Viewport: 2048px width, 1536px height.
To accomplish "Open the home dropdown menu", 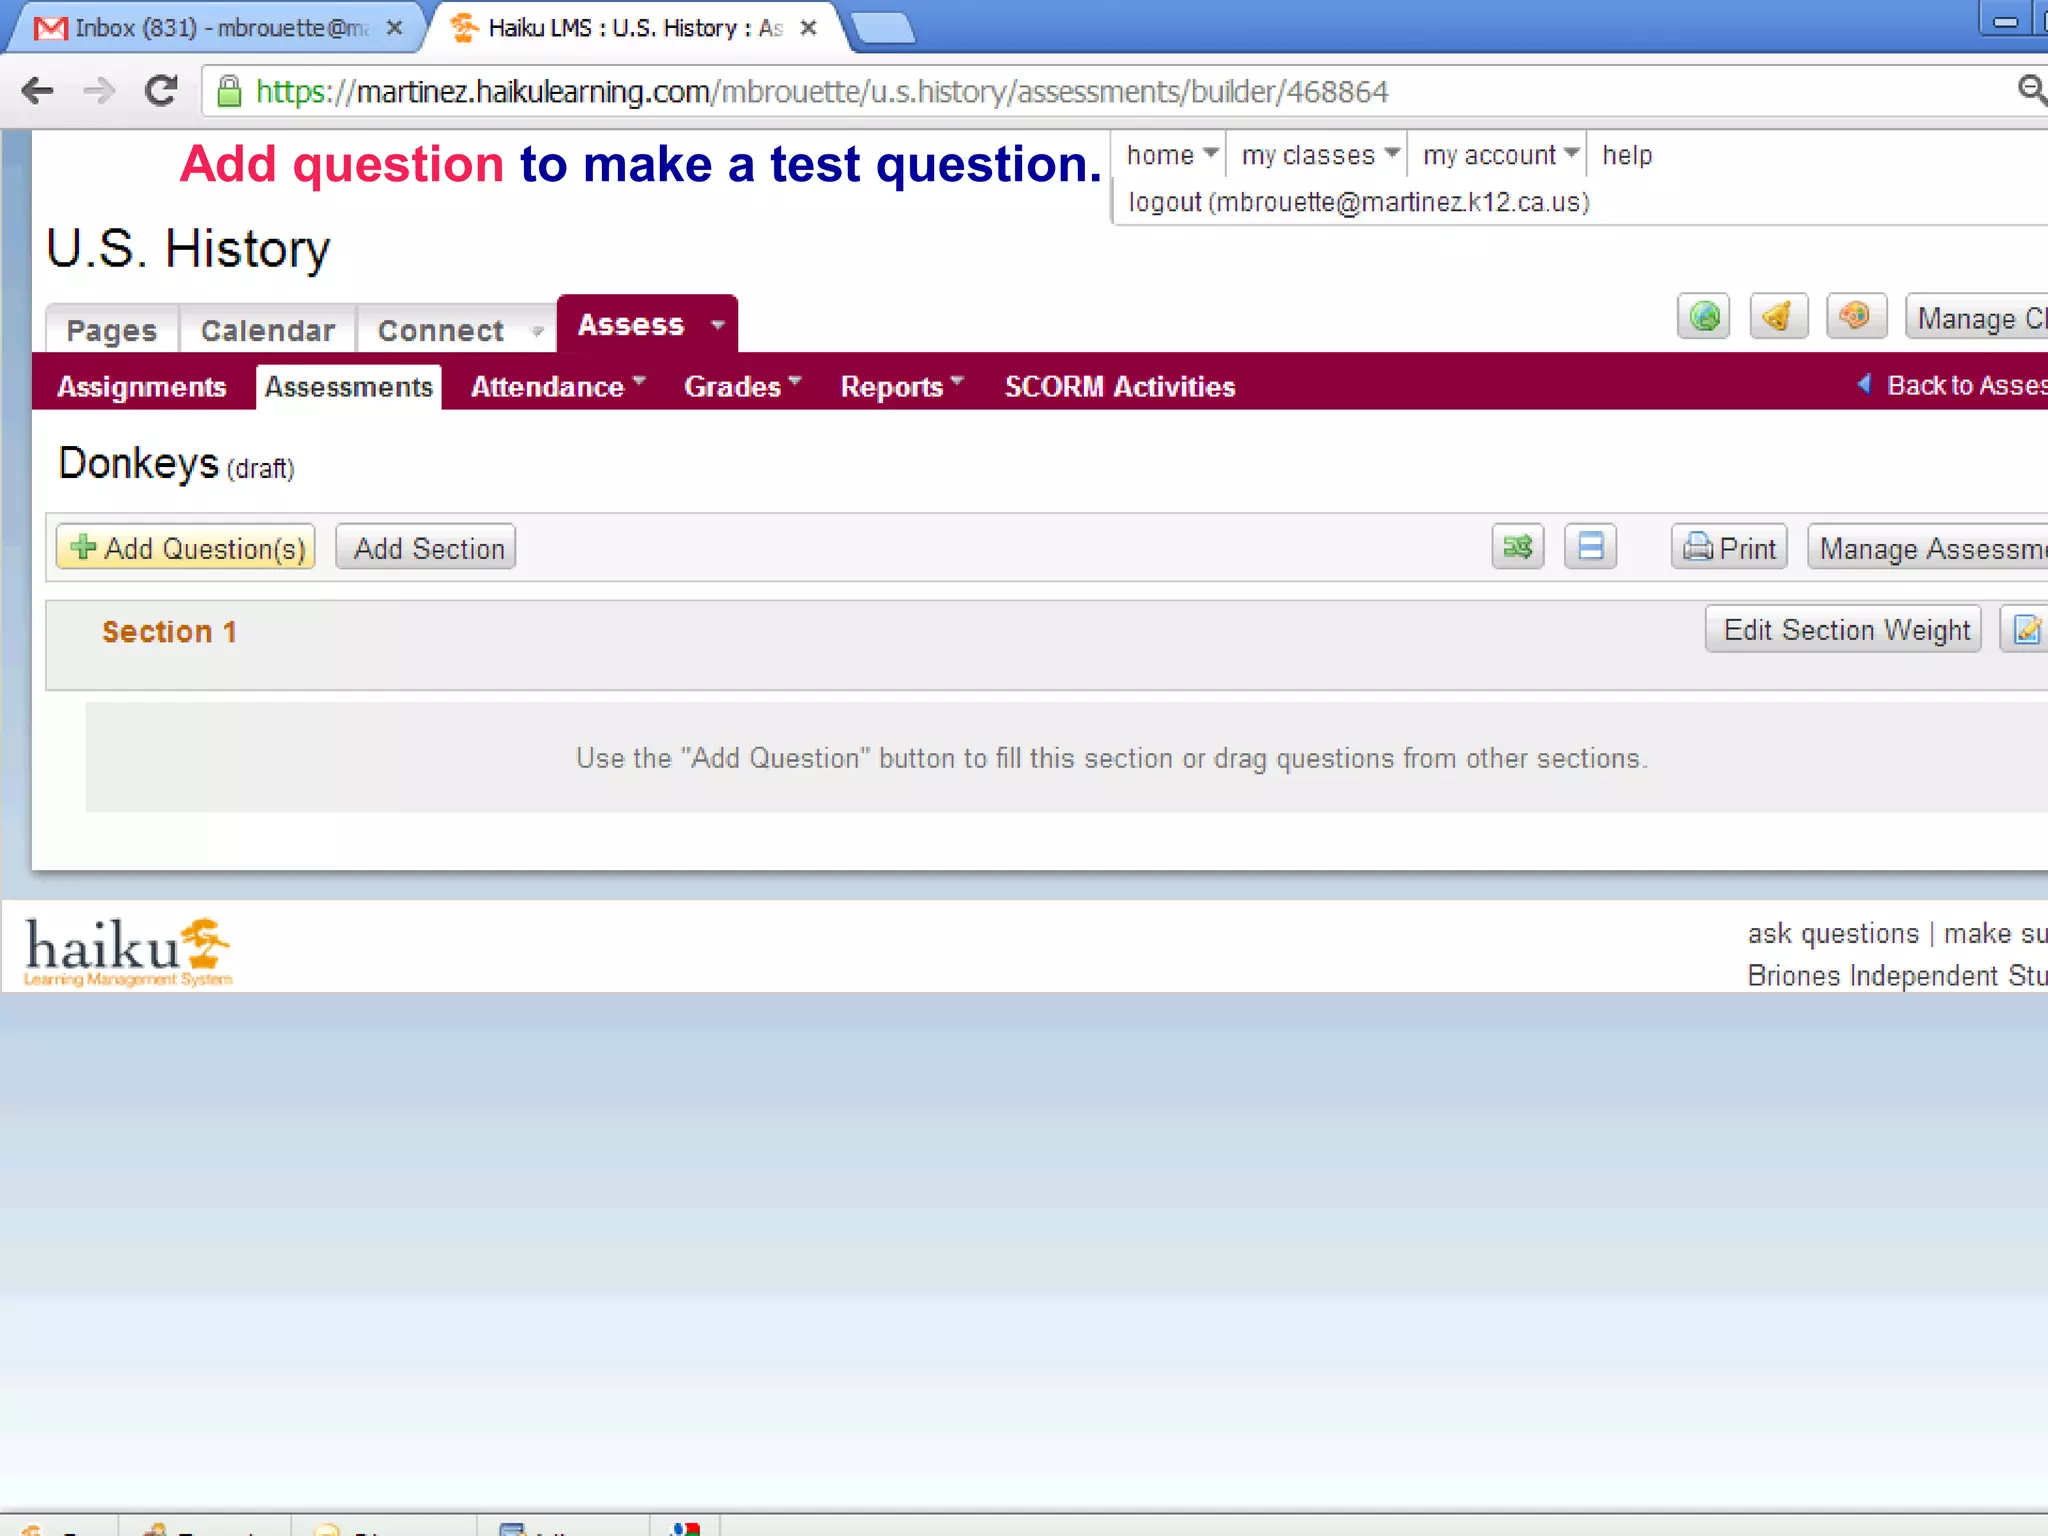I will pos(1171,155).
